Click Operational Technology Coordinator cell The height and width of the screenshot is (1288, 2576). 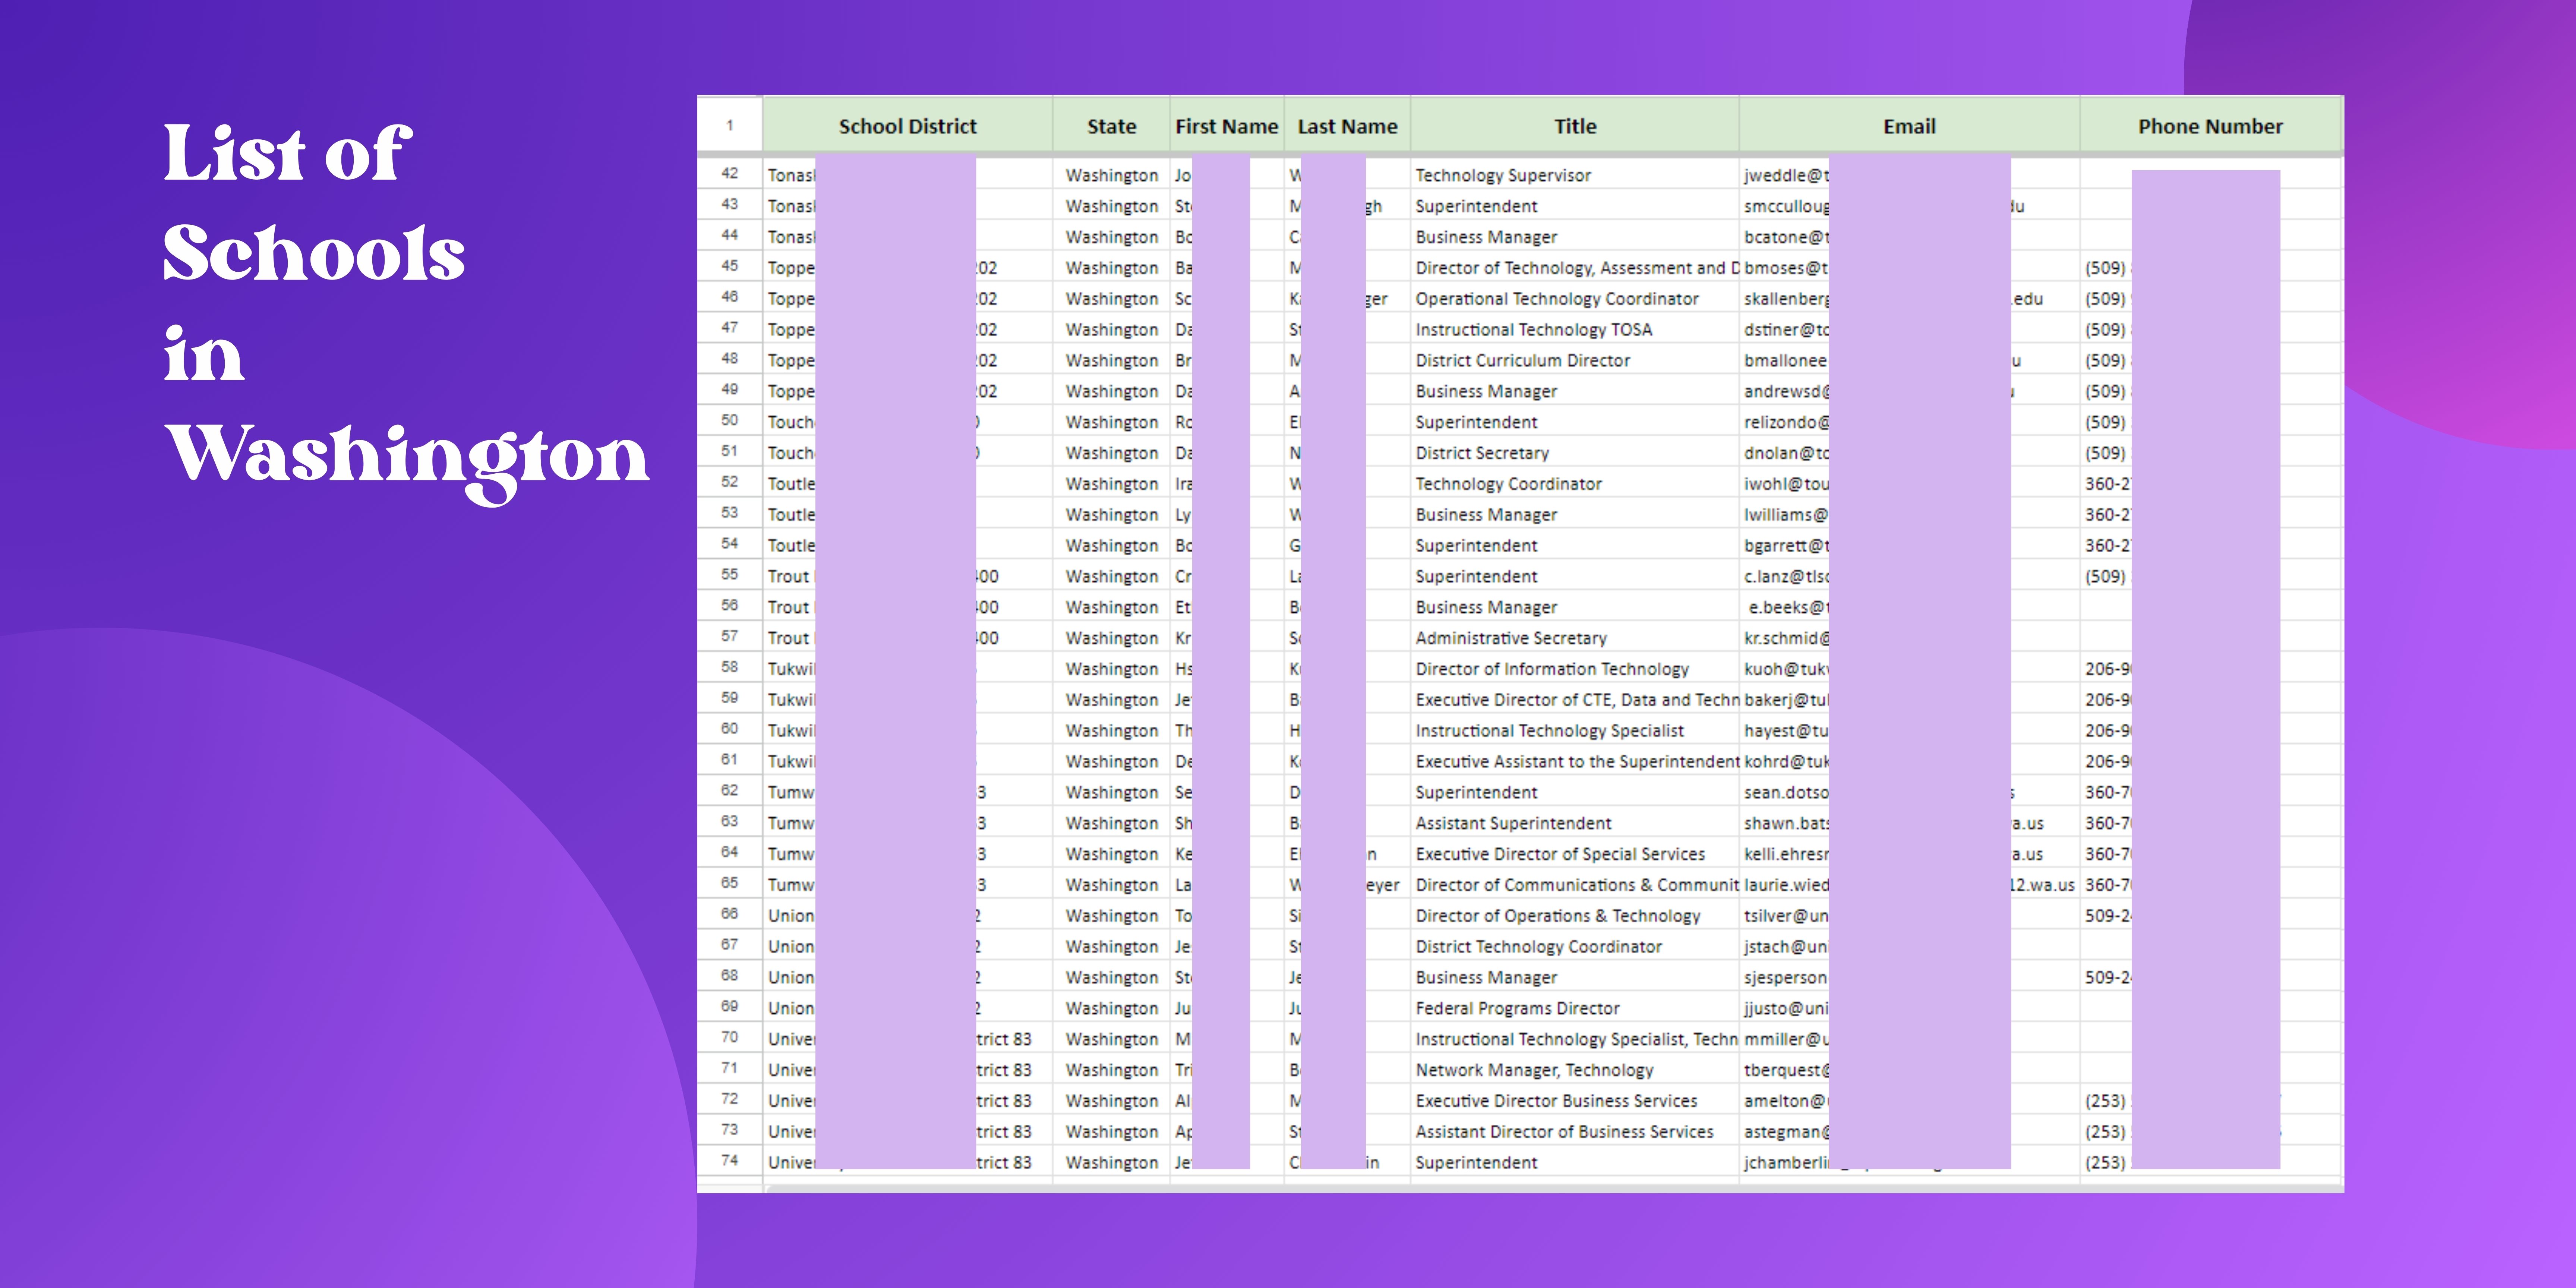[x=1557, y=299]
